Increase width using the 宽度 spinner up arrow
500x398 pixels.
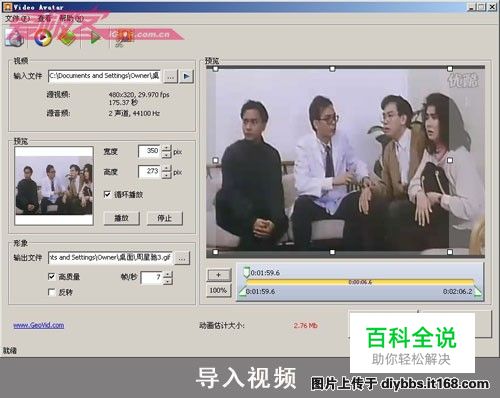pos(166,148)
